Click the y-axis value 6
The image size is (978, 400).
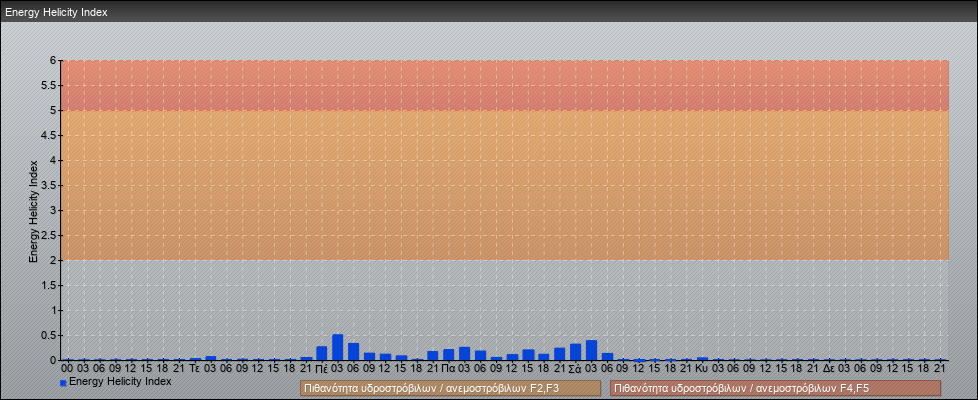(54, 61)
